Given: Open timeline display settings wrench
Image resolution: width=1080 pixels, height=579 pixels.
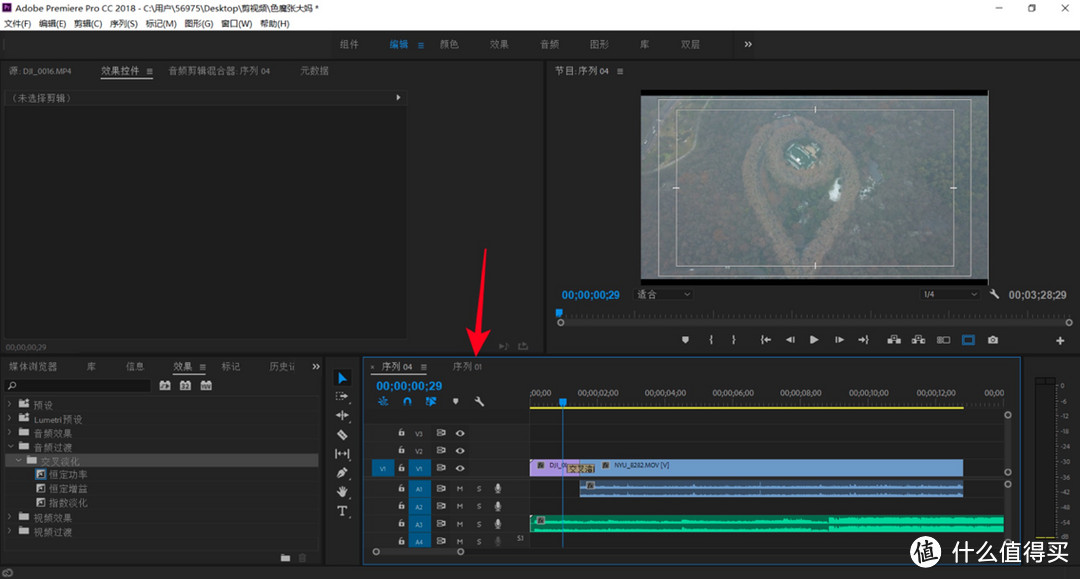Looking at the screenshot, I should tap(479, 401).
